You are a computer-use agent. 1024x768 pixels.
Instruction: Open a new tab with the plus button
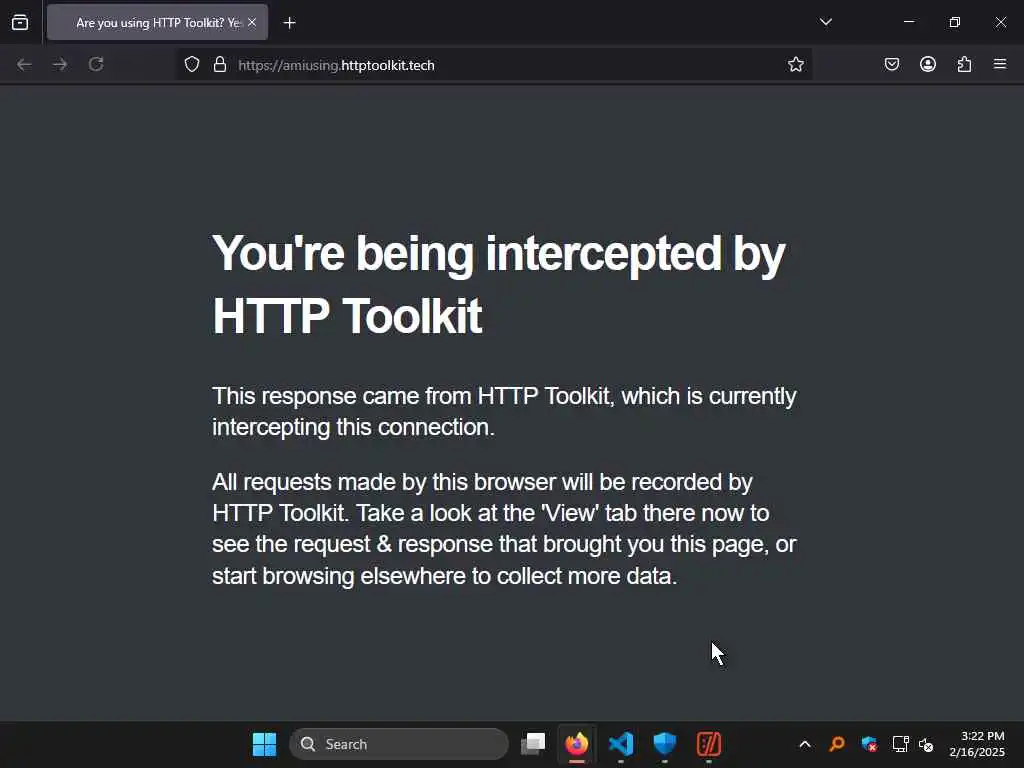[289, 23]
